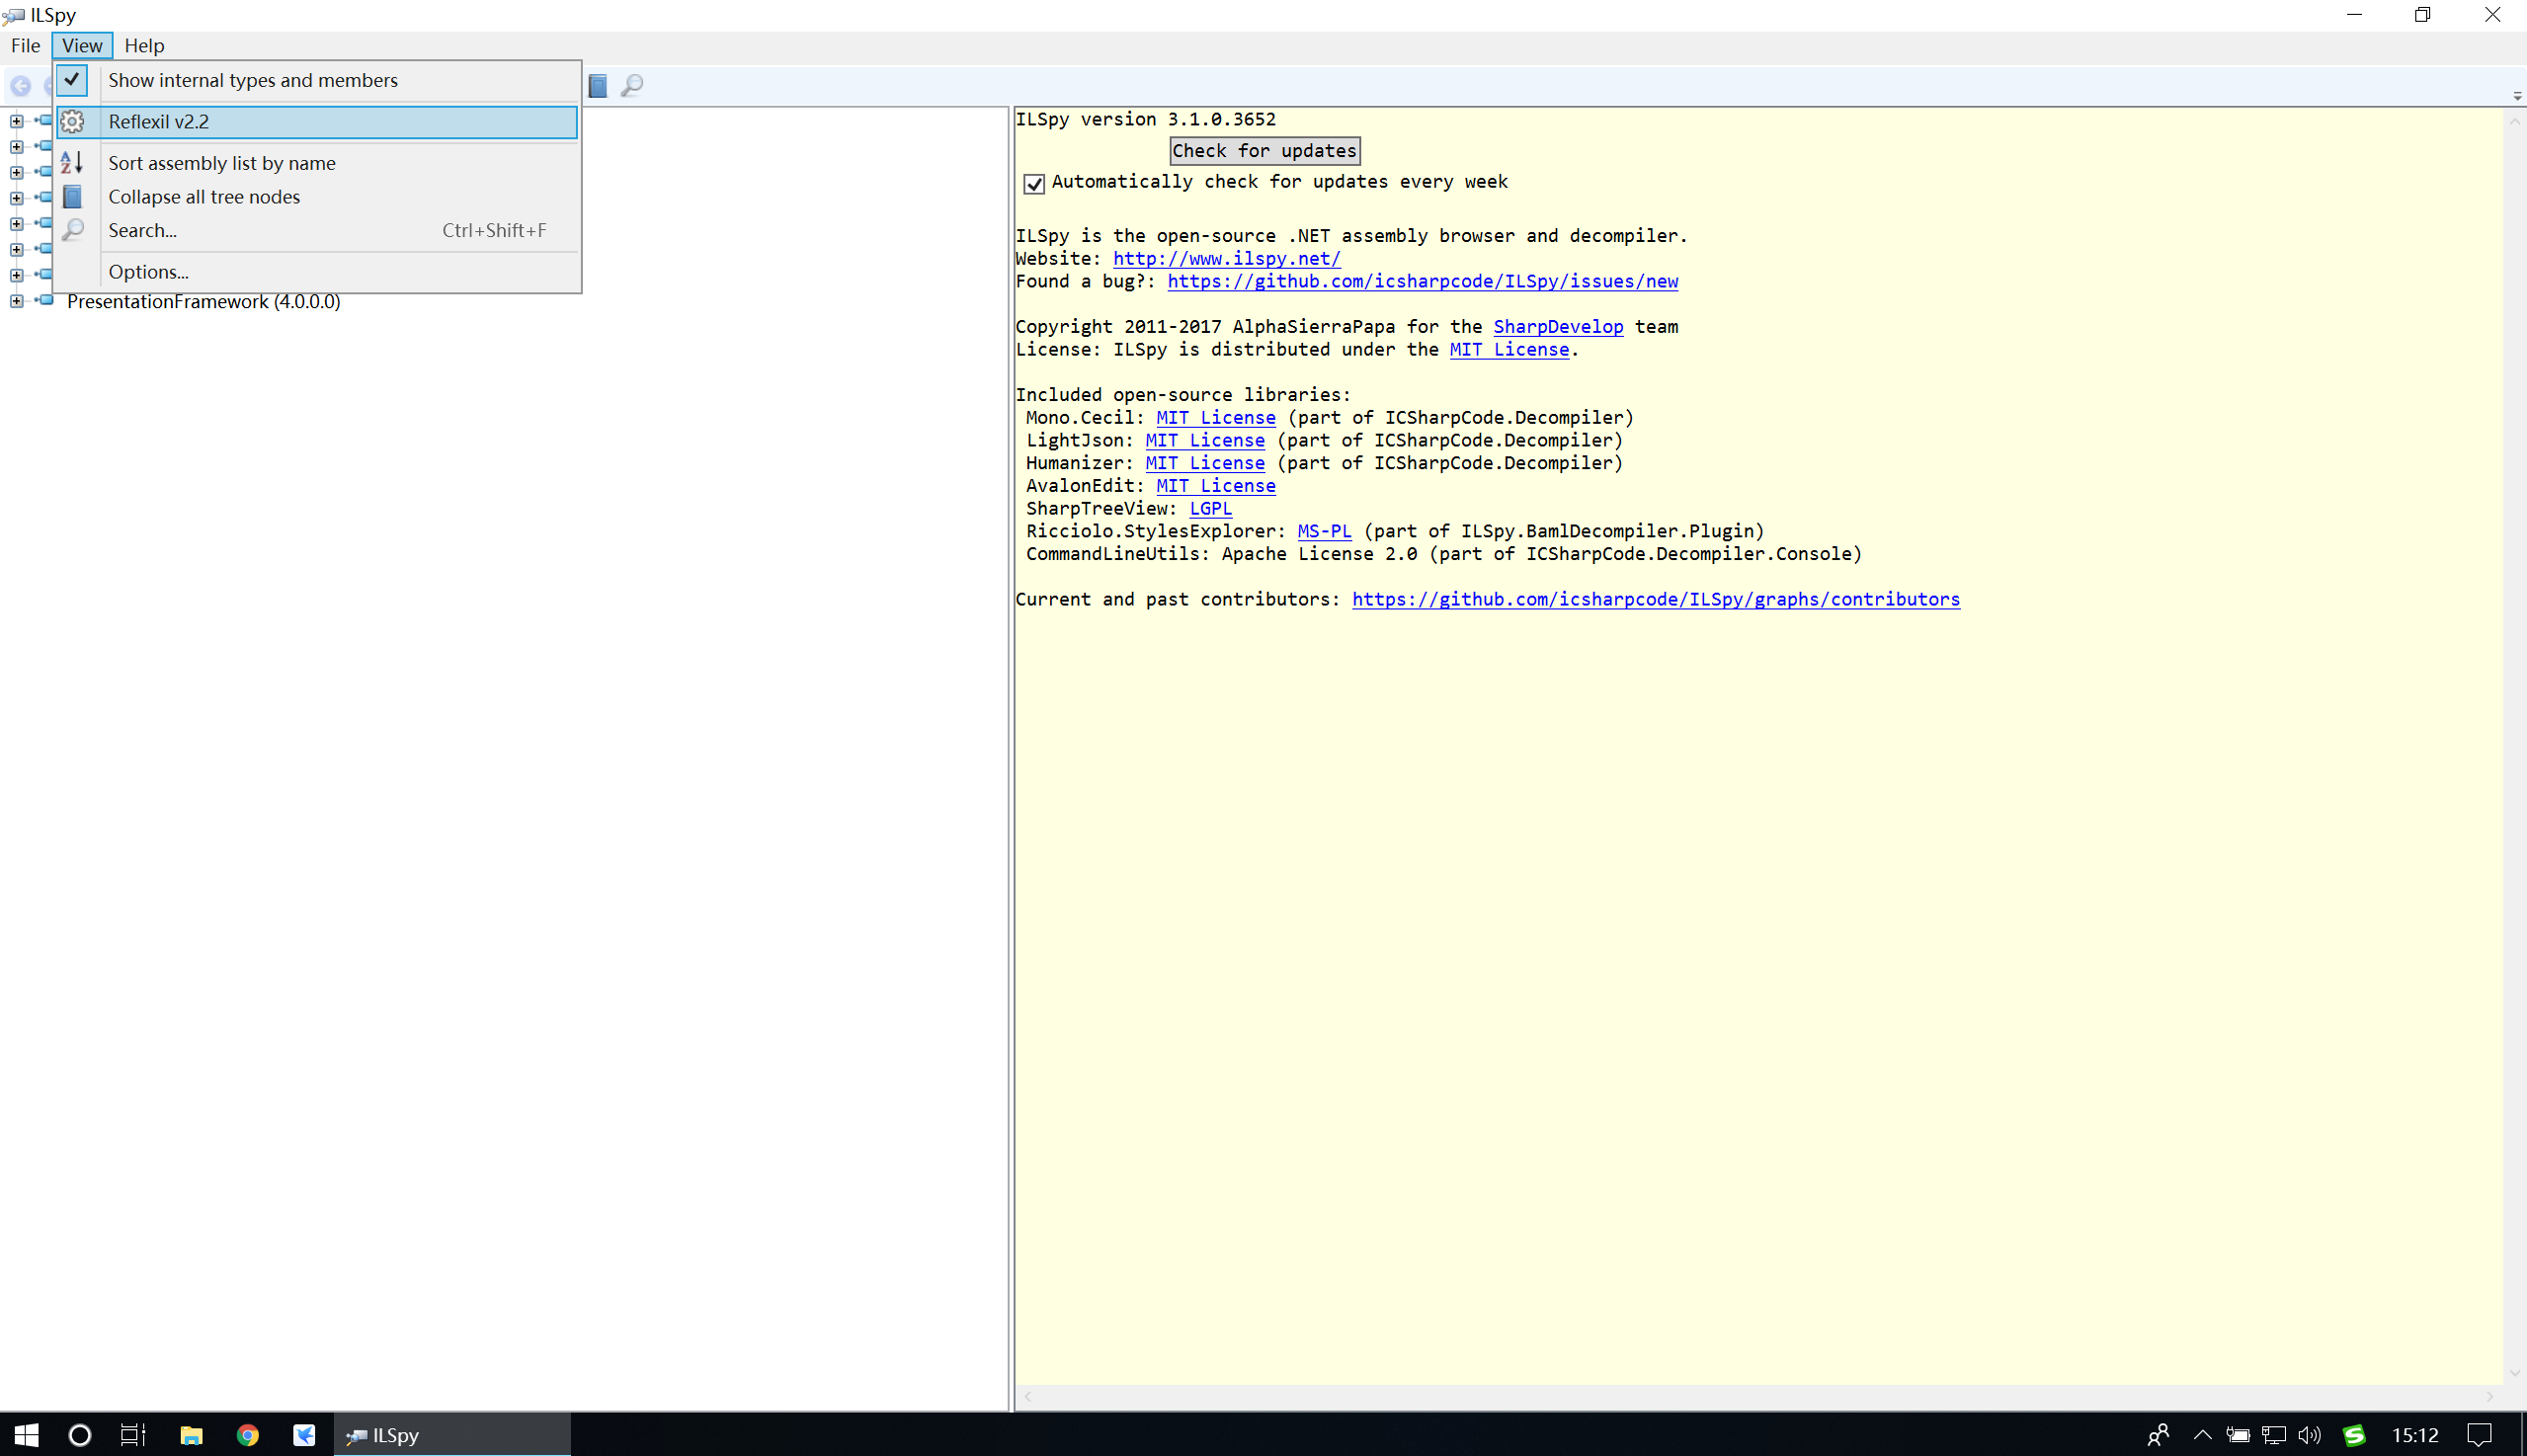Screen dimensions: 2527x1456
Task: Expand the PresentationFramework tree node
Action: pos(16,300)
